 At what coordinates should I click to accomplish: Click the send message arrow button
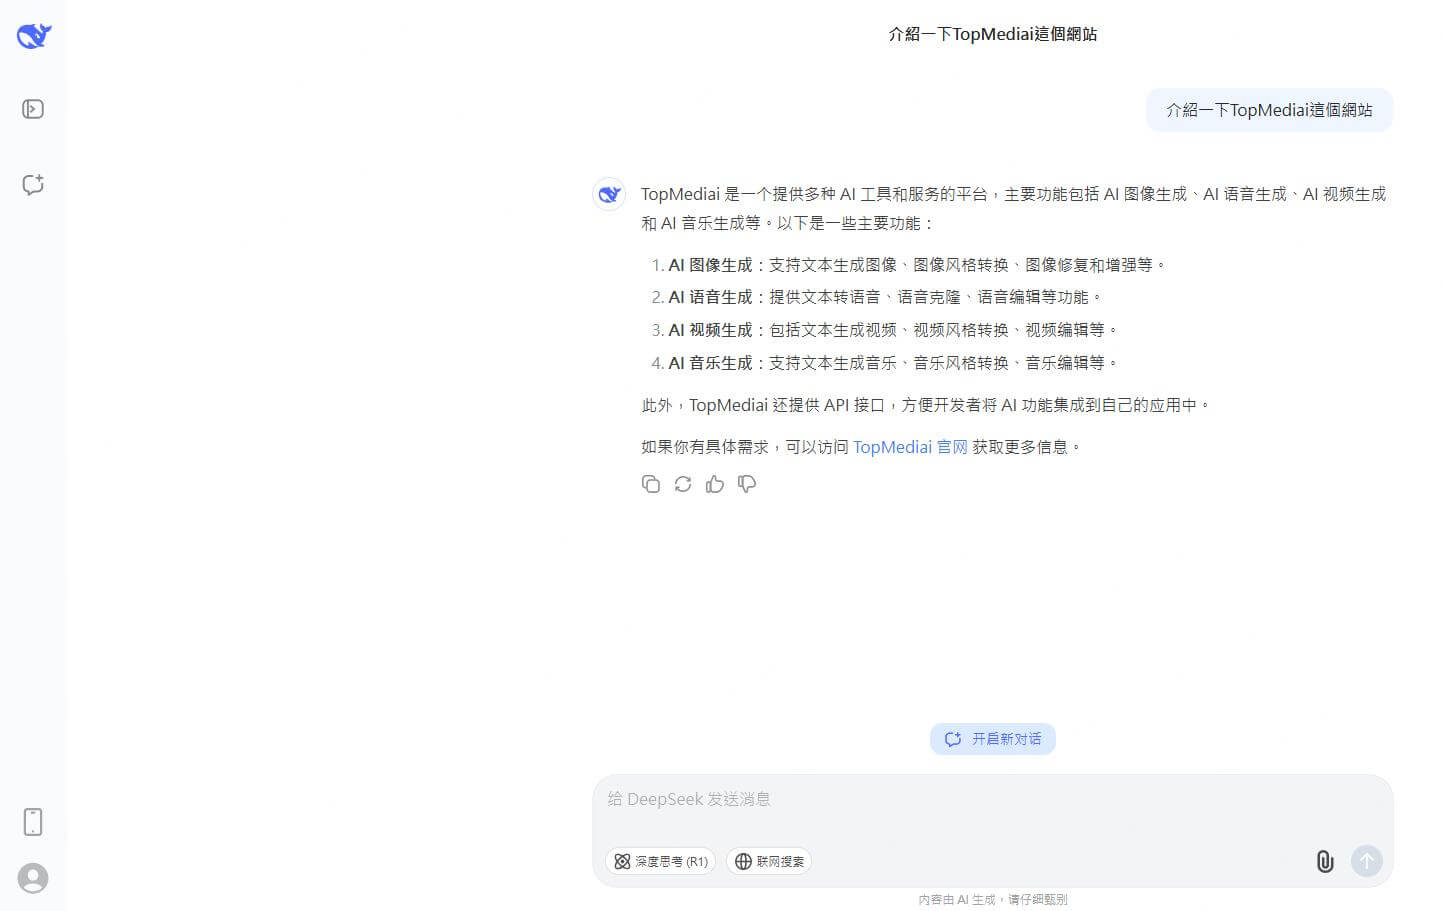coord(1367,861)
